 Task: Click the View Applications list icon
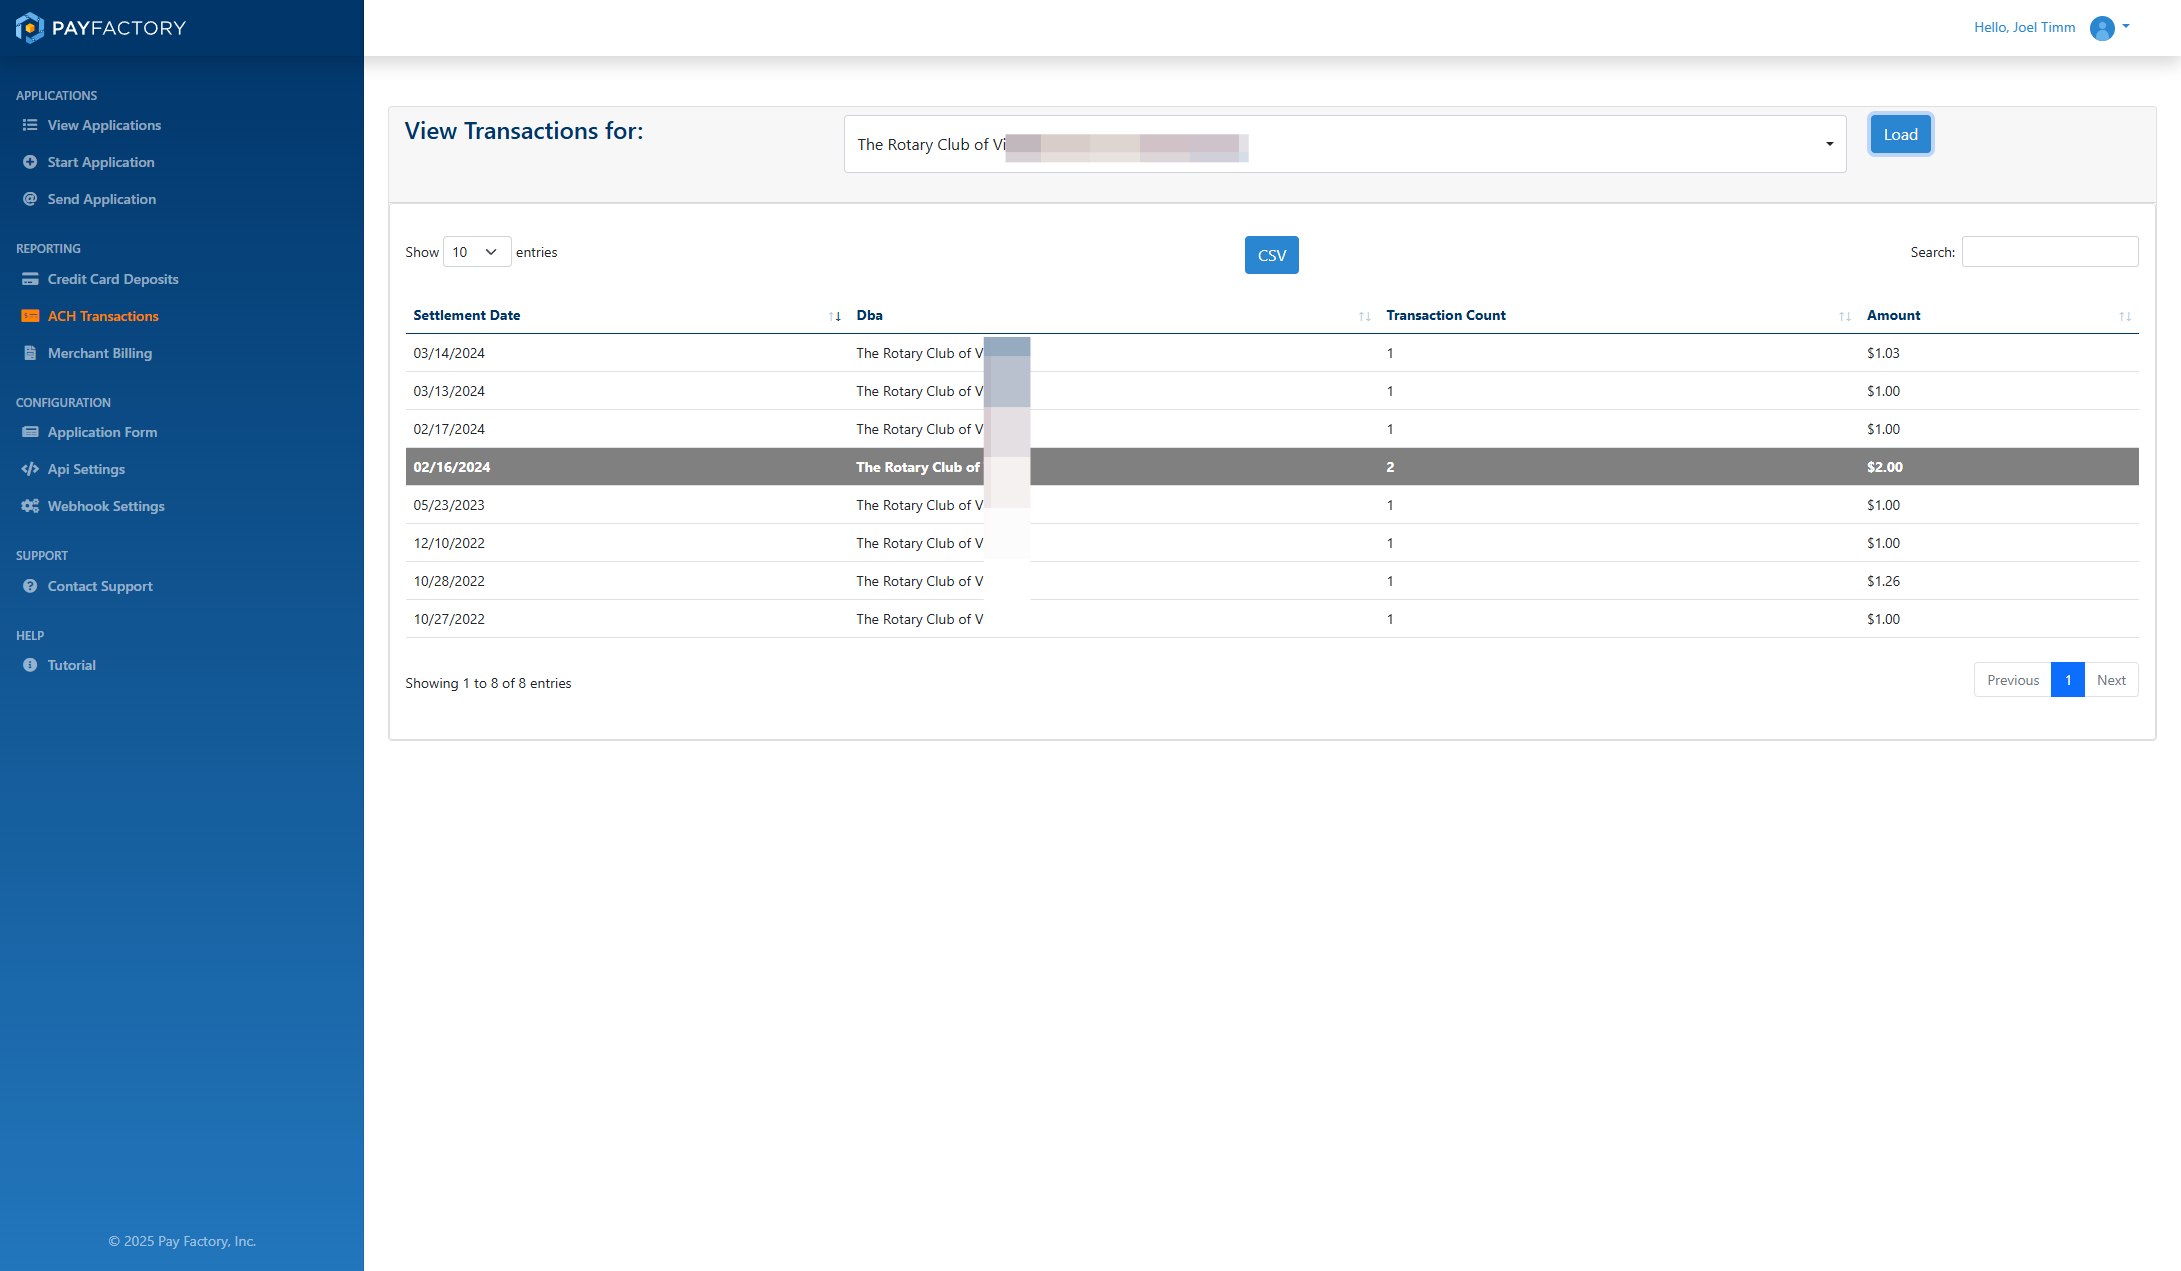pyautogui.click(x=30, y=125)
